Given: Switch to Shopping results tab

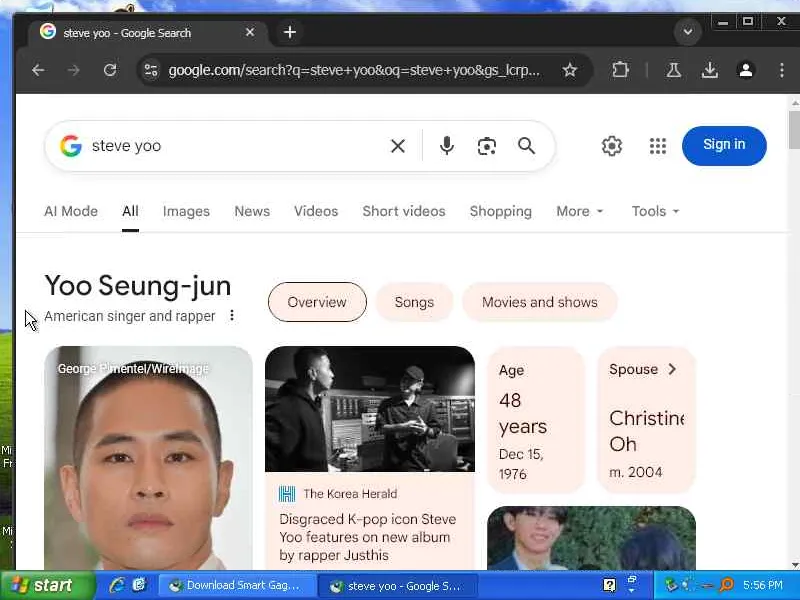Looking at the screenshot, I should [501, 211].
